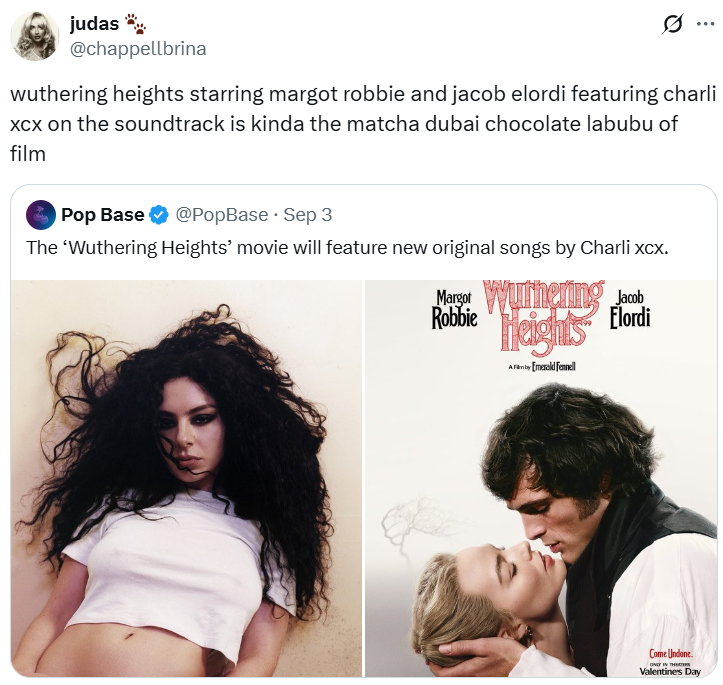Click Pop Base blue verified badge
Viewport: 723px width, 685px height.
click(159, 215)
